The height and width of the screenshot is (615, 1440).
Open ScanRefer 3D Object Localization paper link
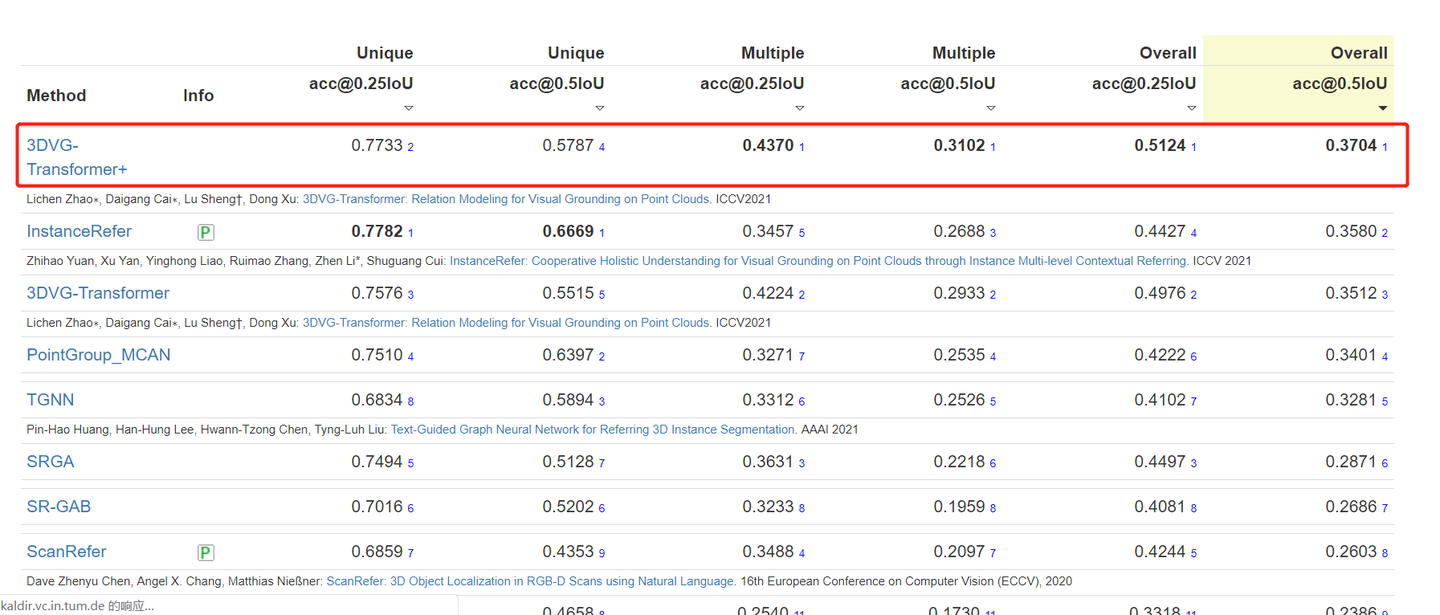pyautogui.click(x=531, y=581)
